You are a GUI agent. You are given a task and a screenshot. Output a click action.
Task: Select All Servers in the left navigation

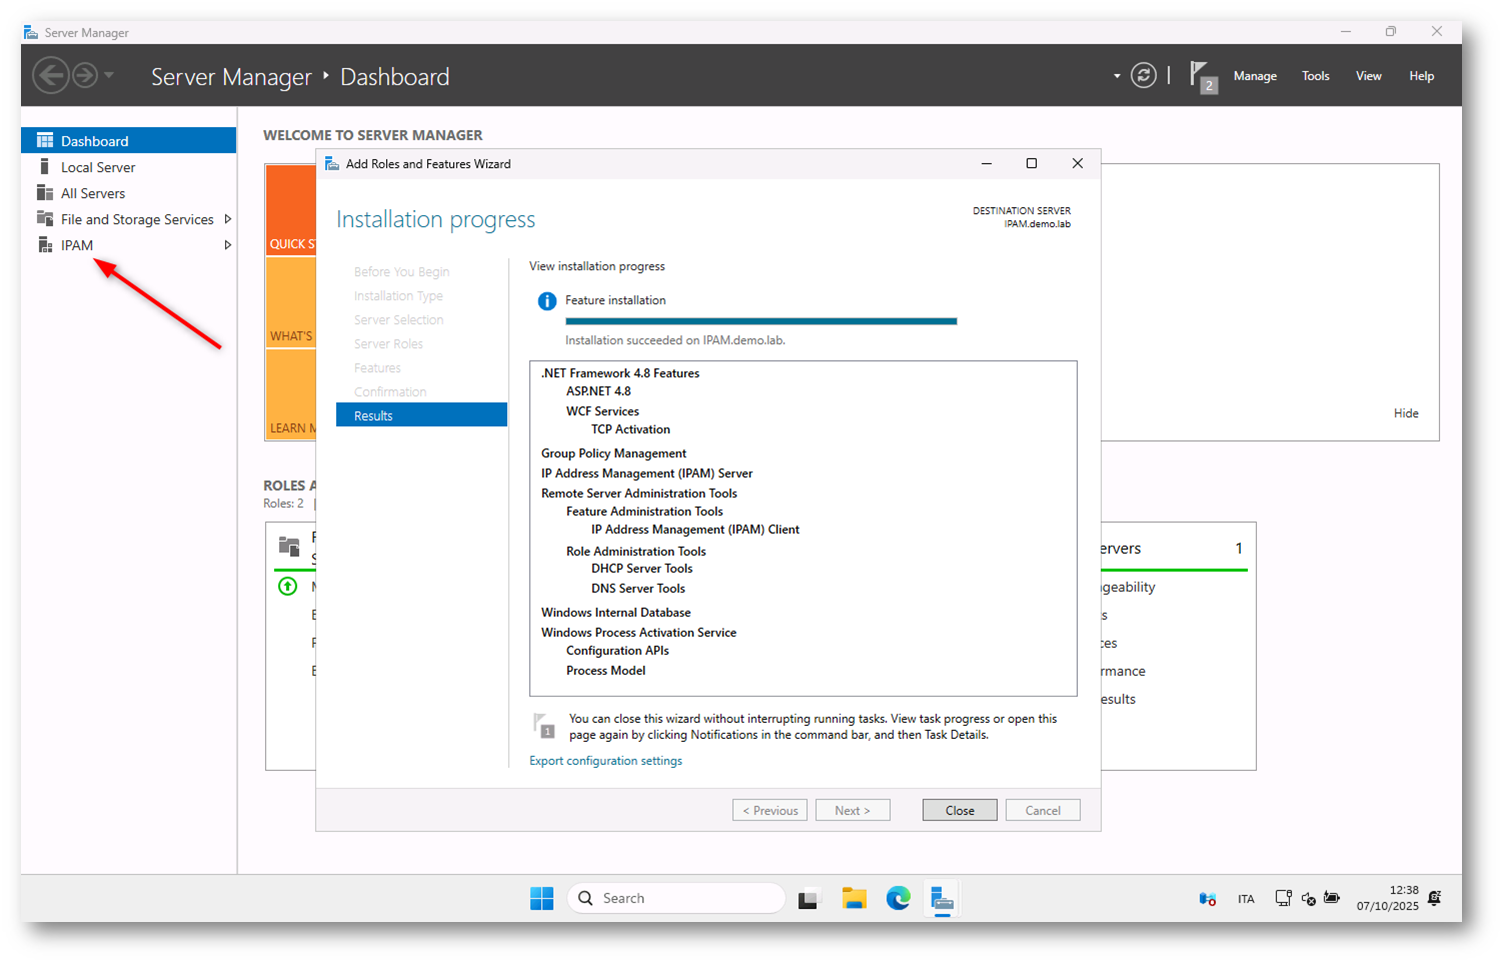point(128,193)
